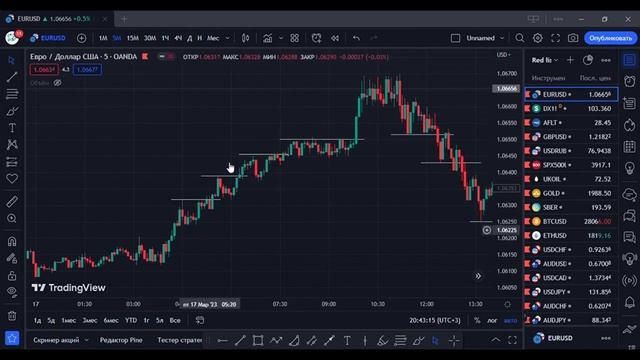
Task: Toggle the лог logarithmic scale
Action: point(492,320)
